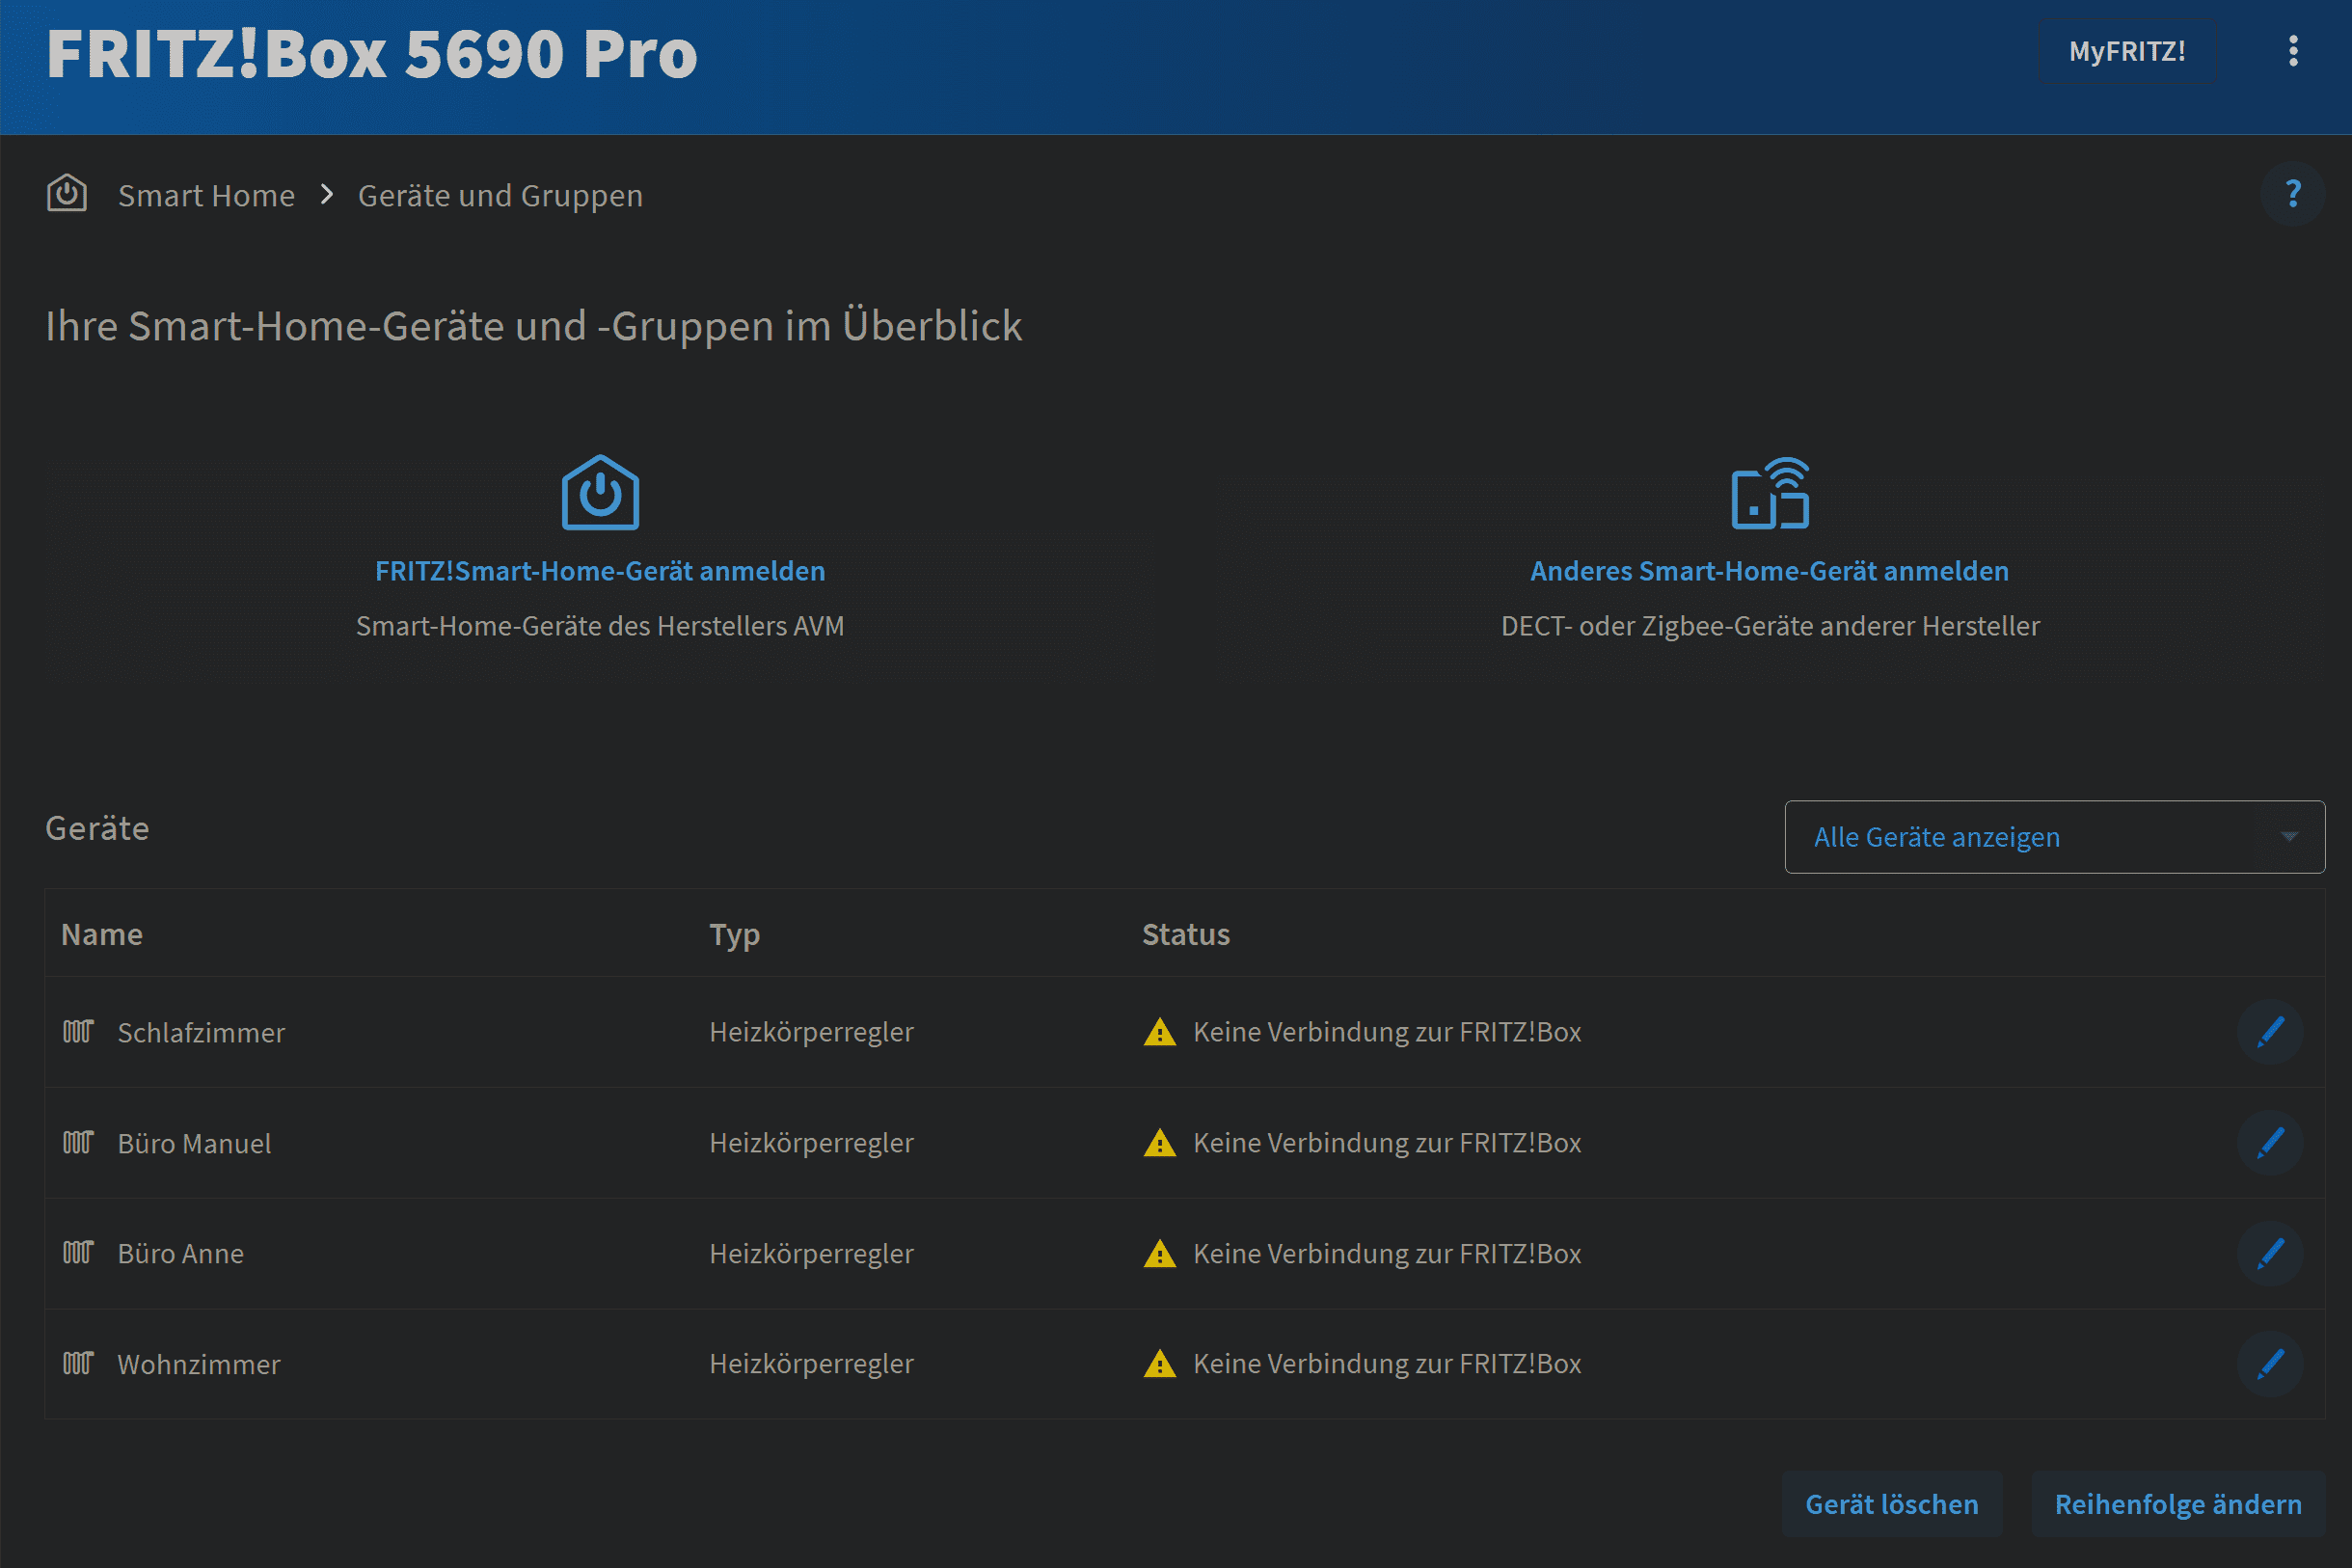Click the radiator icon beside Schlafzimmer
This screenshot has height=1568, width=2352.
pos(78,1031)
